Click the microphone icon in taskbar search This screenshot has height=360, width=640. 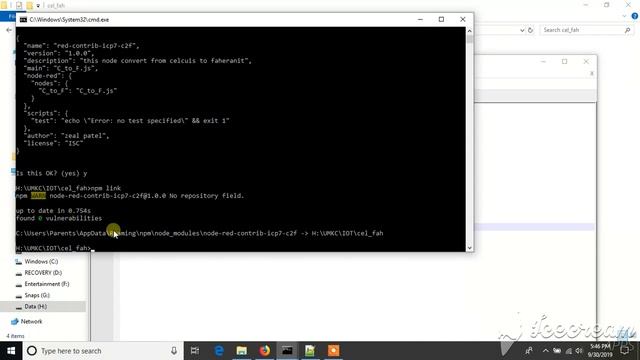174,351
